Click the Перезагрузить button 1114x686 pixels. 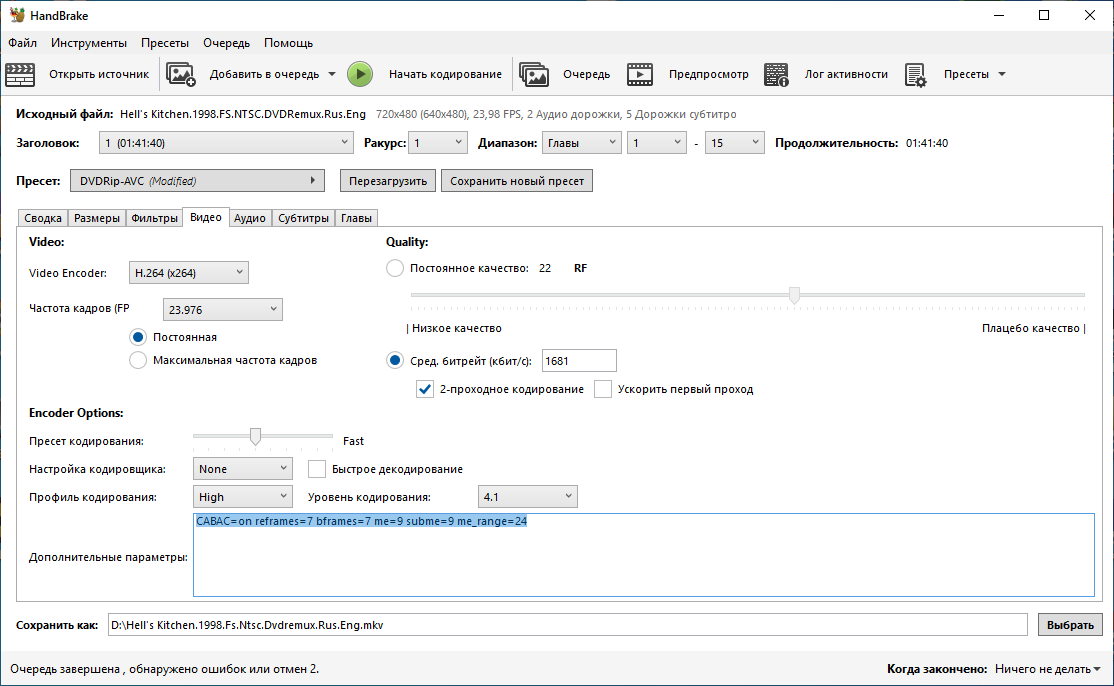[388, 180]
